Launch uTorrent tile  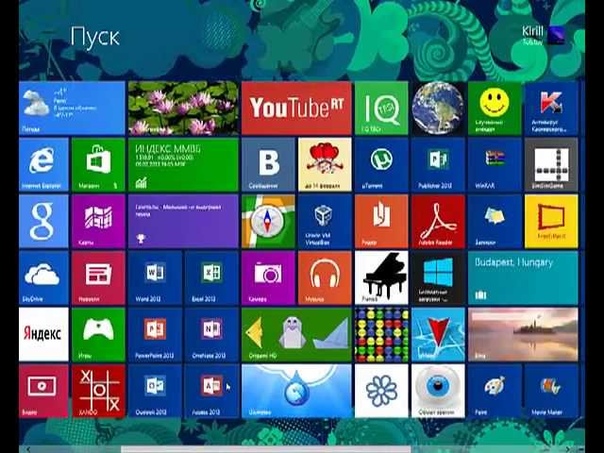[x=381, y=164]
